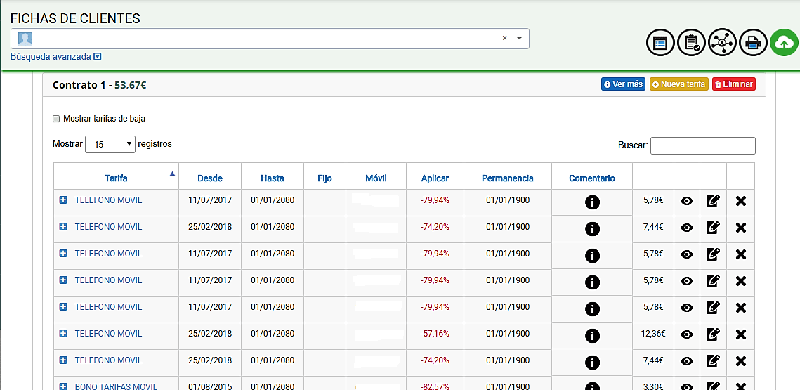Click the clipboard checklist round icon

coord(691,43)
